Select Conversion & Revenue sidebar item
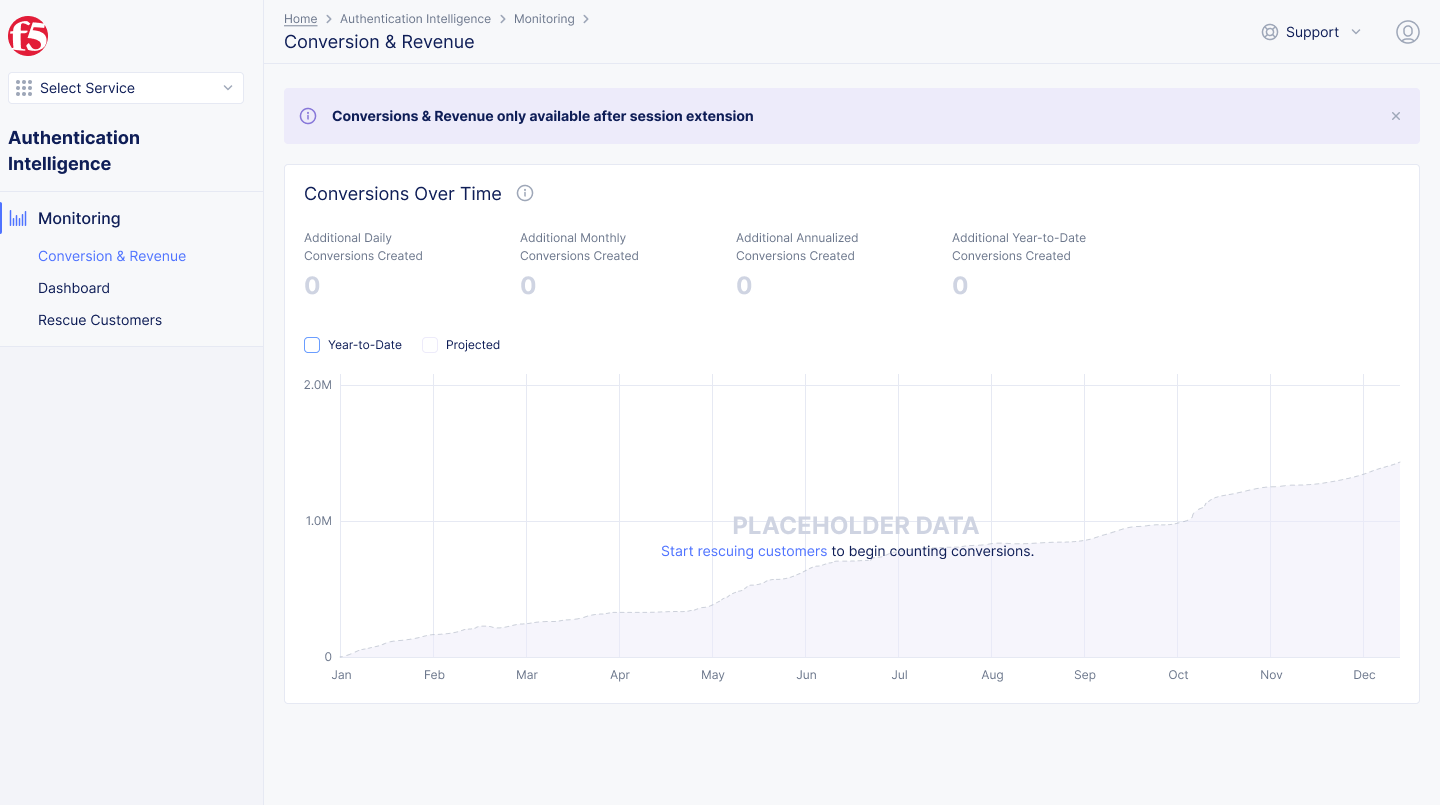 tap(112, 256)
